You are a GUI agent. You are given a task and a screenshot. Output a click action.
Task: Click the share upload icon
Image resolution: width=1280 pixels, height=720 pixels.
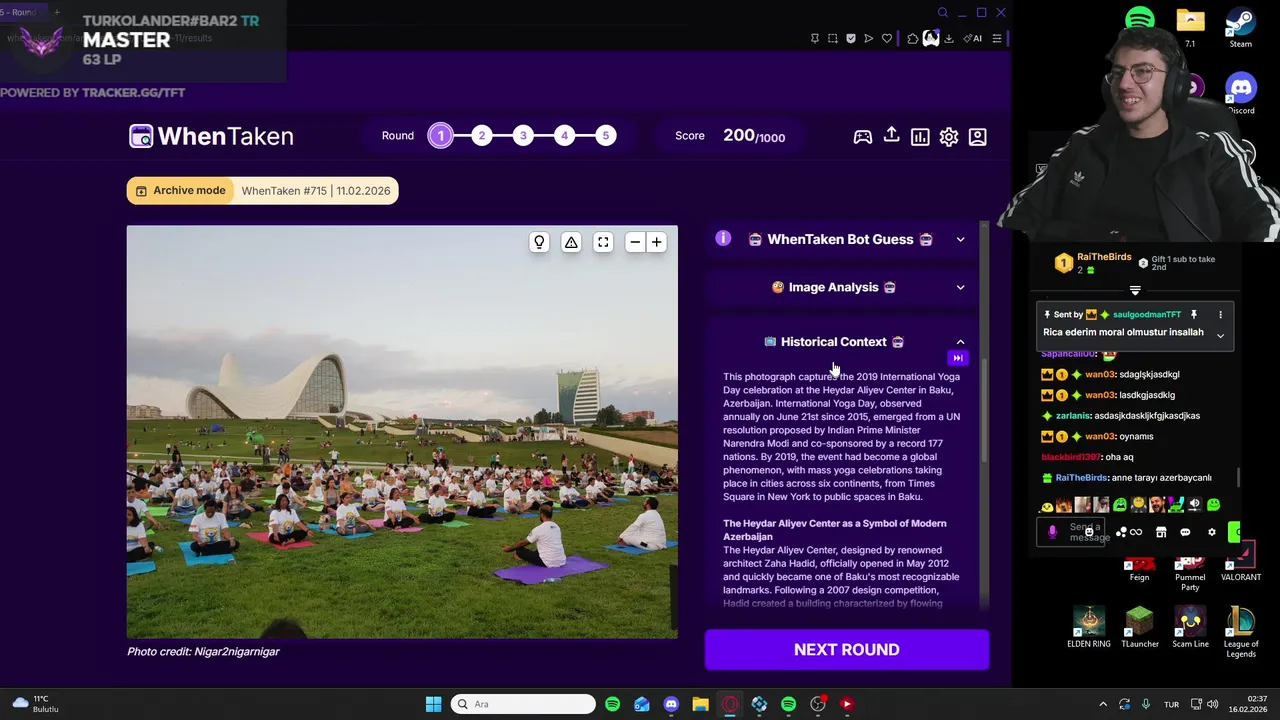891,135
